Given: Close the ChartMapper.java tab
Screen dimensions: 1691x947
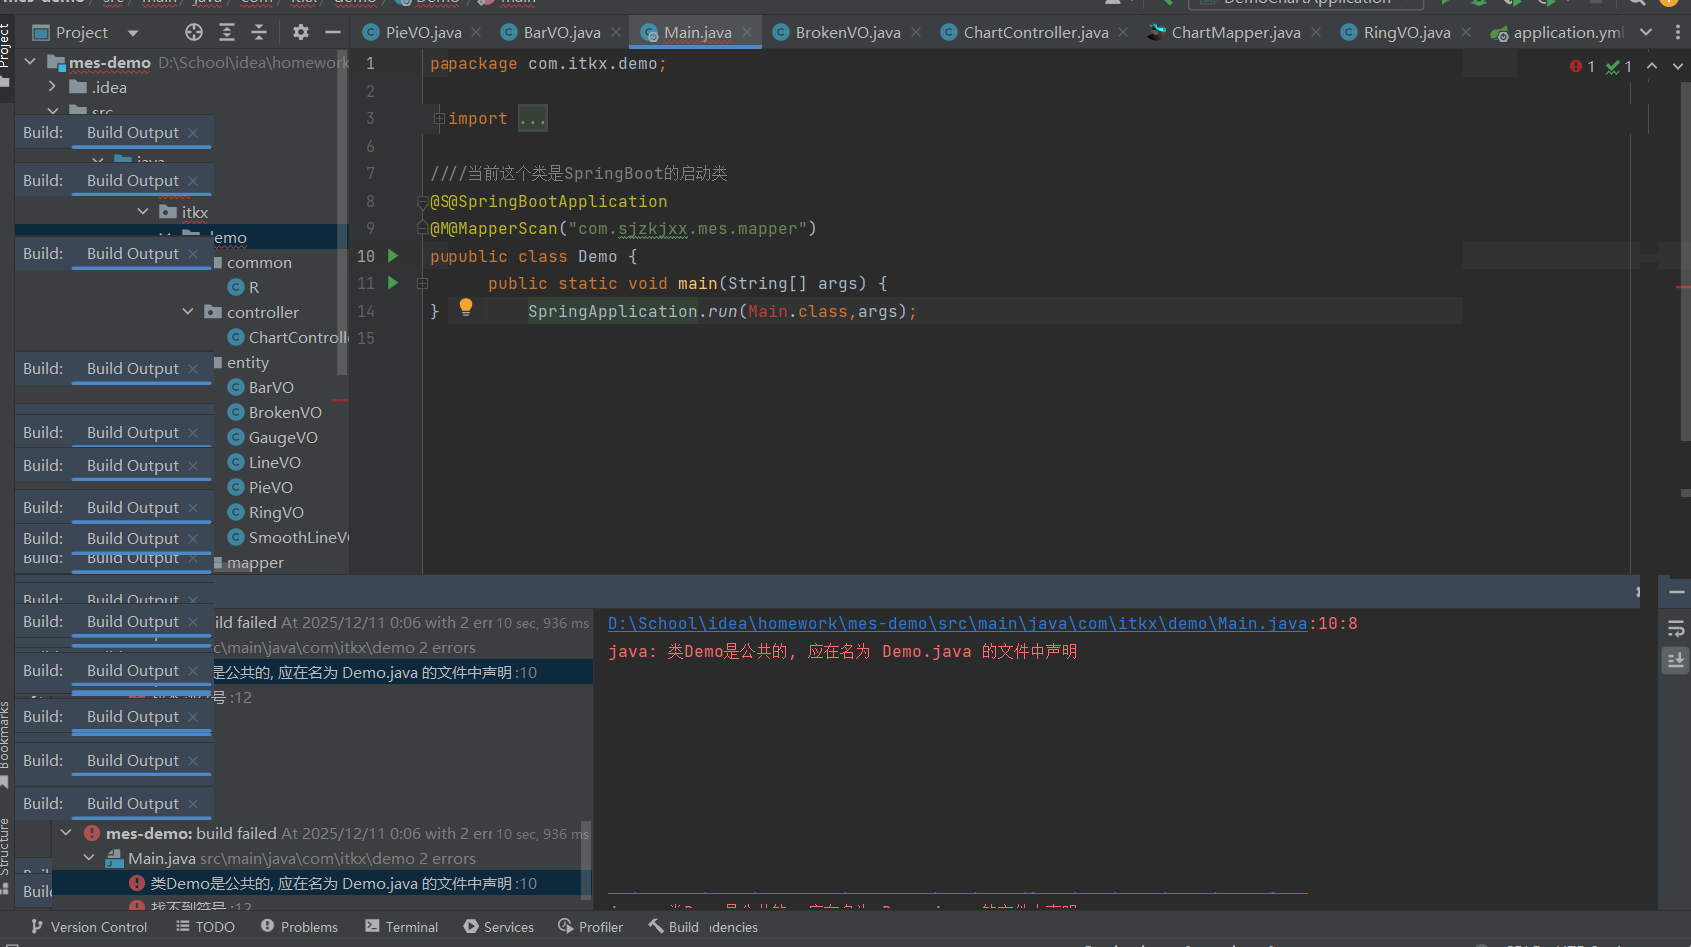Looking at the screenshot, I should pos(1316,32).
